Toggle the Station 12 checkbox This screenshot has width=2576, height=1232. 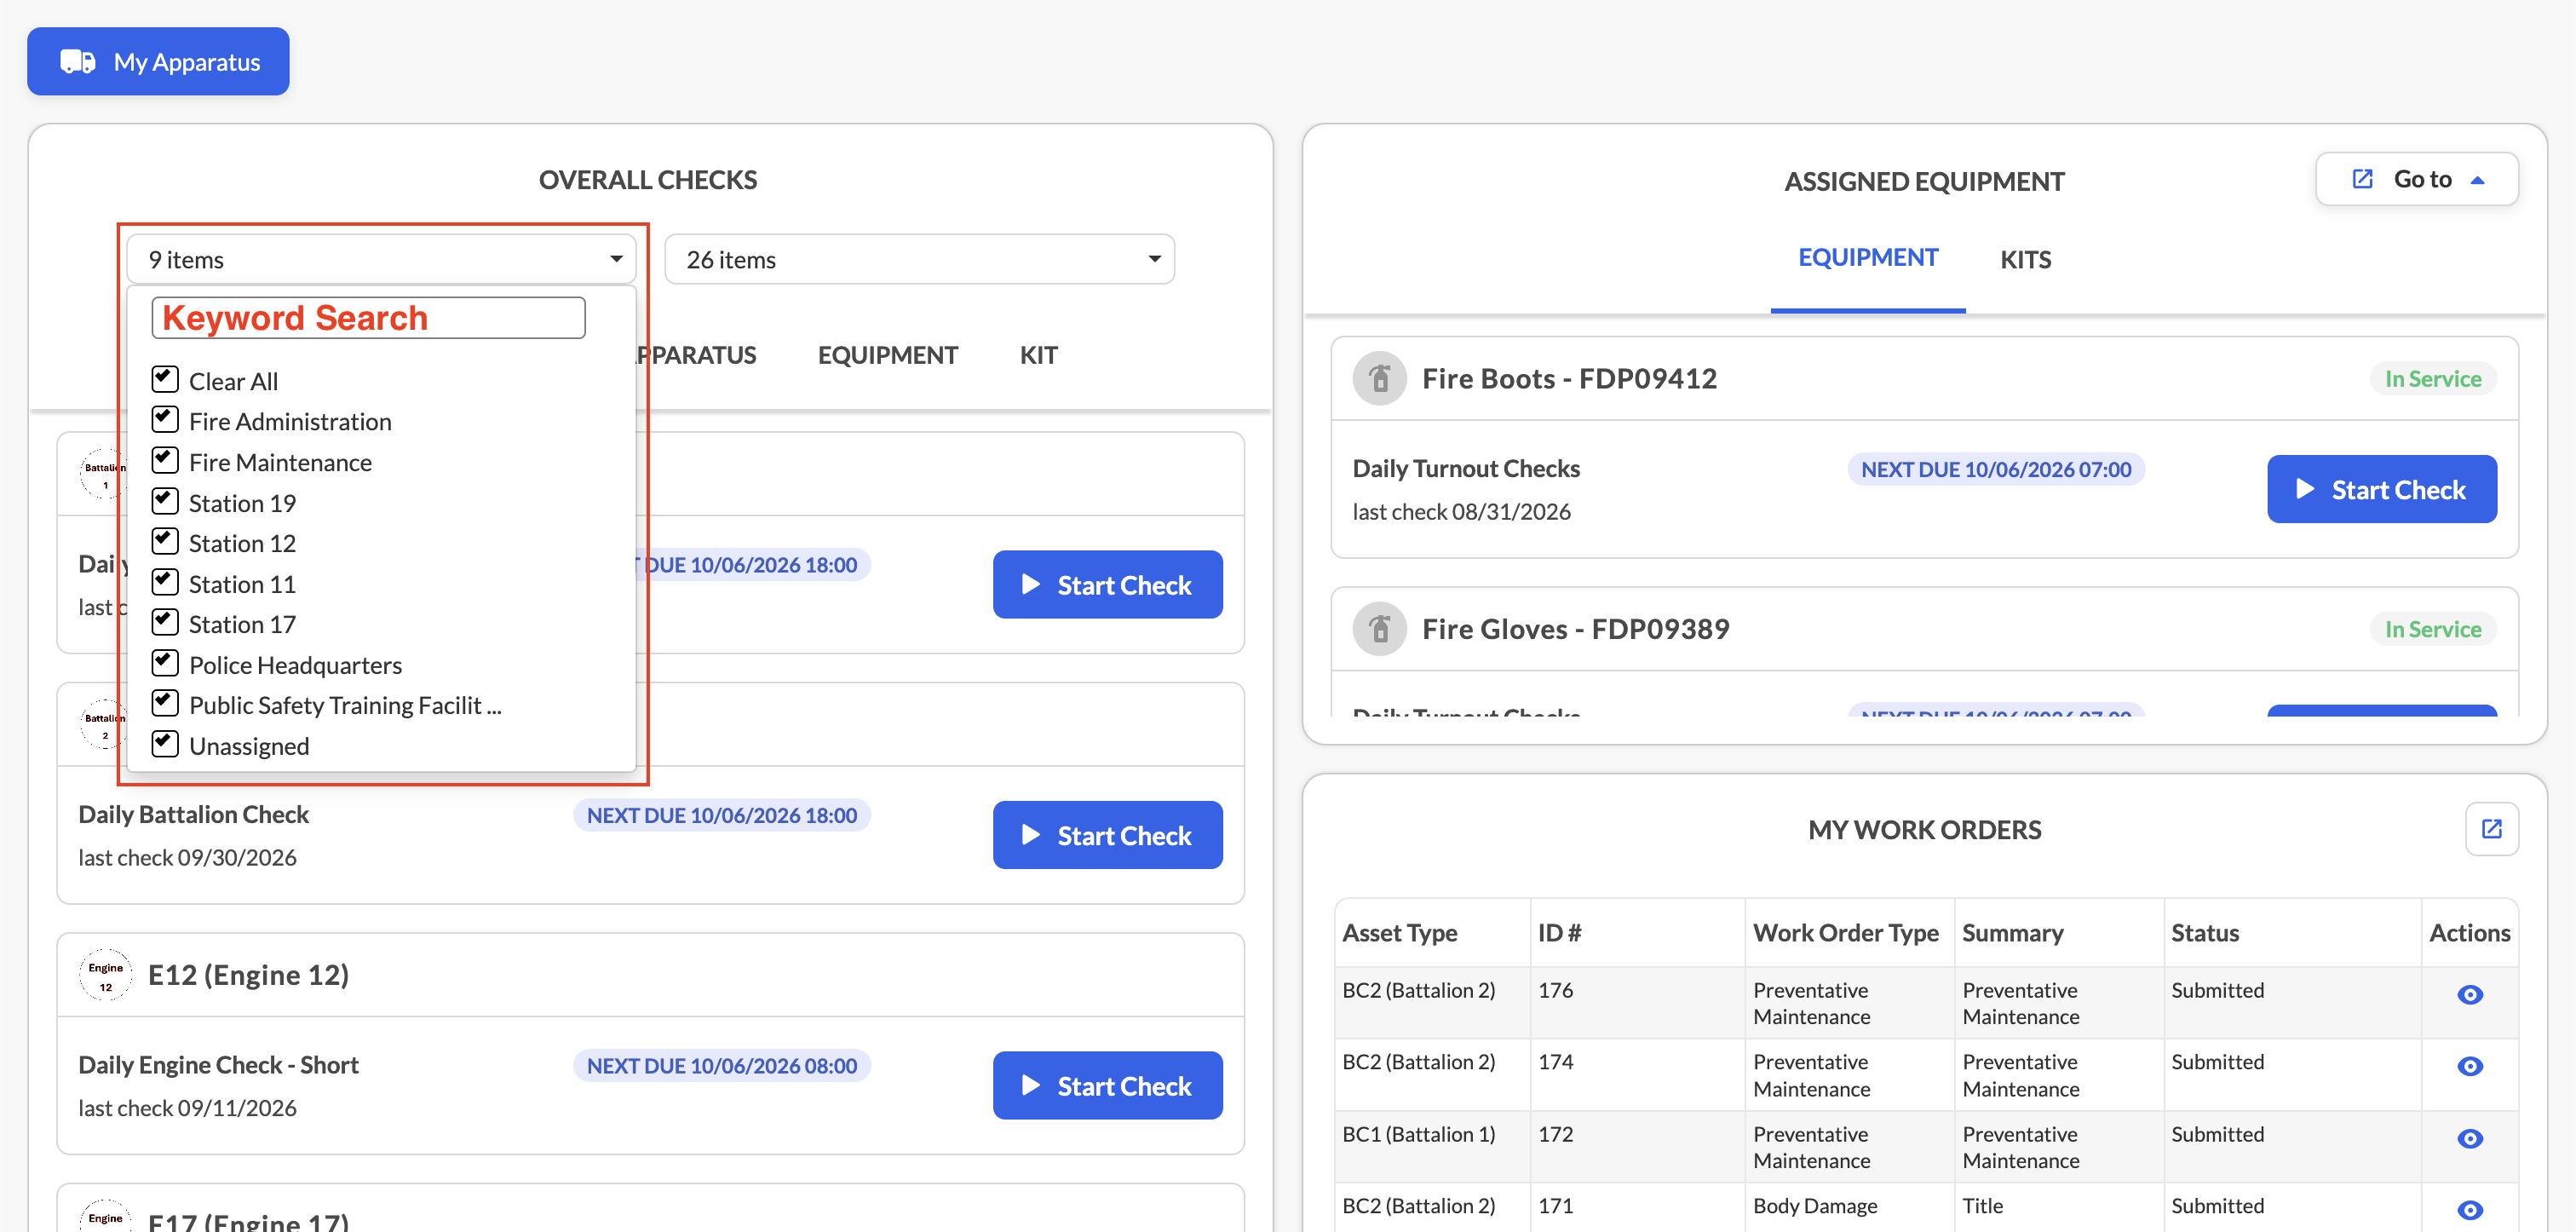pos(165,542)
